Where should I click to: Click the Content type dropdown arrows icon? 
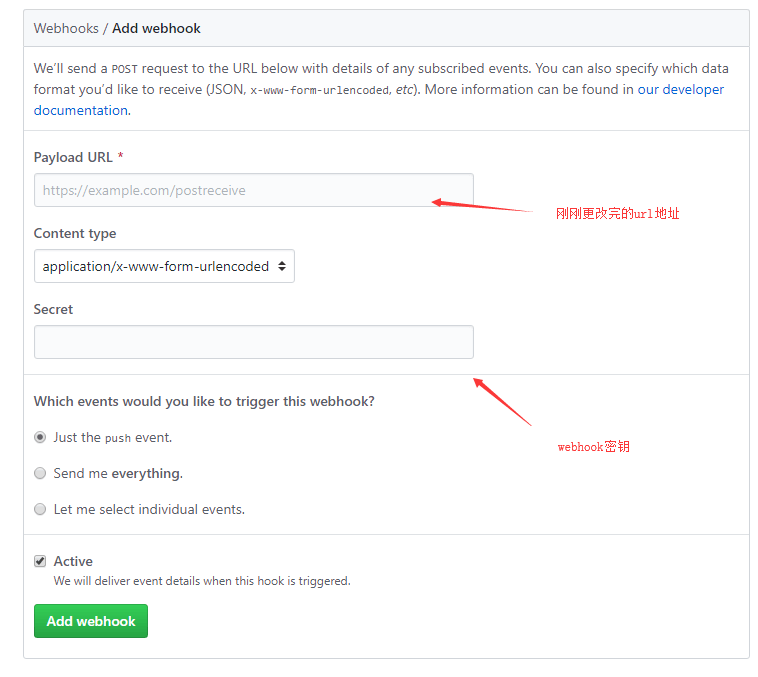282,266
